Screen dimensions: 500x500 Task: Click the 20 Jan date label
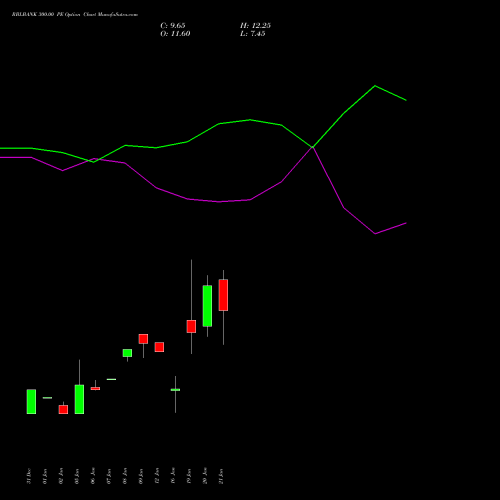pyautogui.click(x=205, y=476)
